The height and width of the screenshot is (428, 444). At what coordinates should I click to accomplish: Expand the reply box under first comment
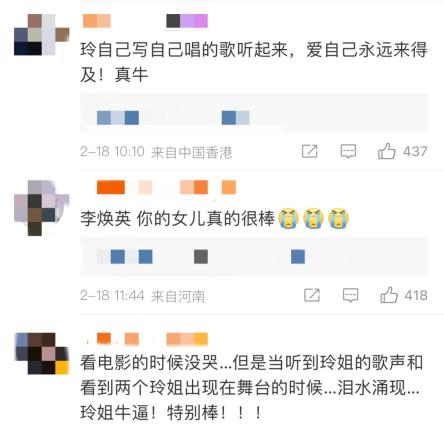click(x=254, y=113)
